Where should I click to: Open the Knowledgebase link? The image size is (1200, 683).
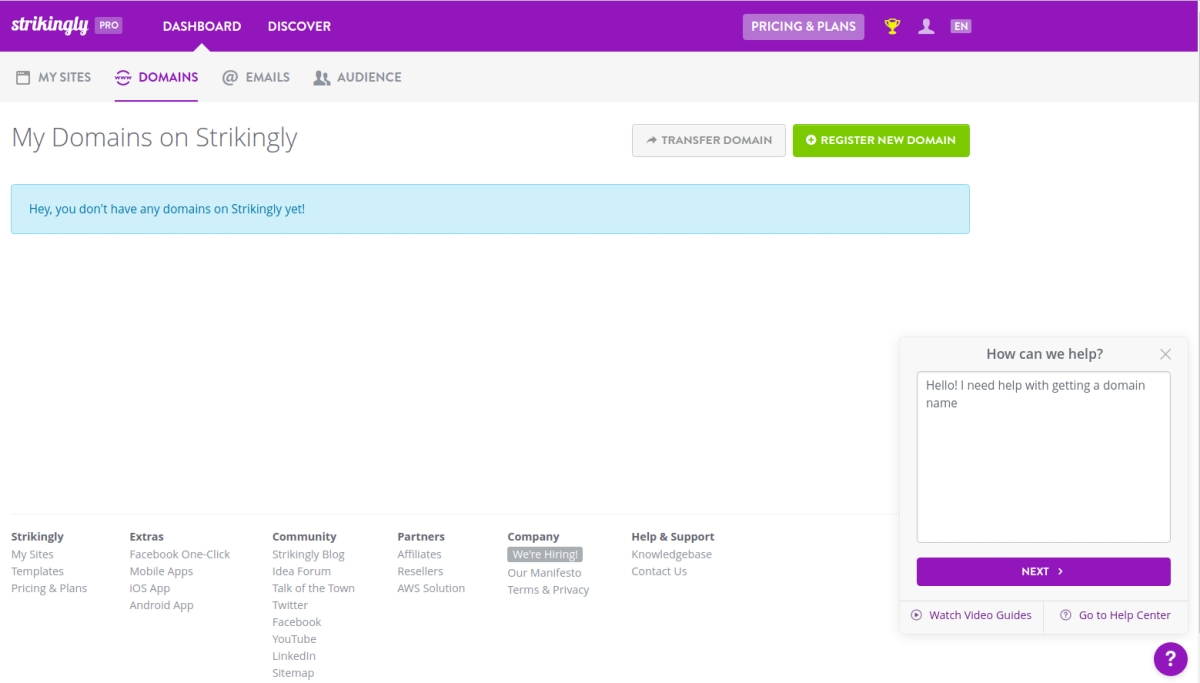(671, 554)
